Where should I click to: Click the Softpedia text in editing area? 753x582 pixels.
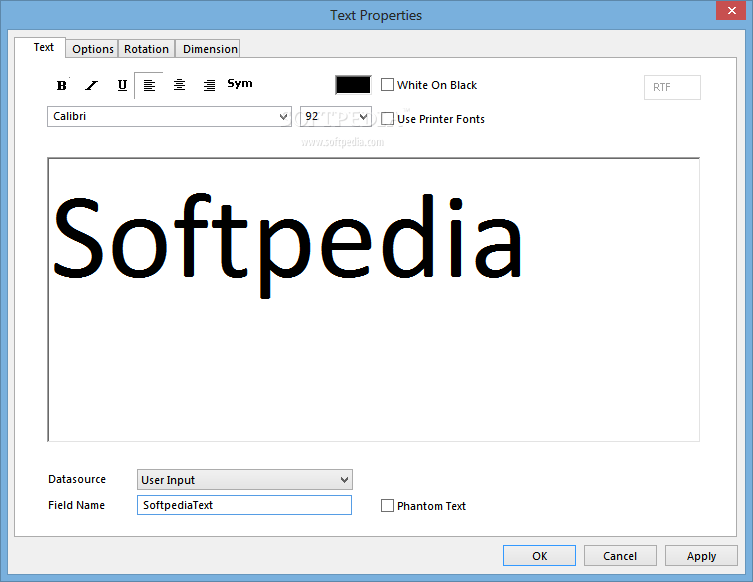tap(288, 244)
